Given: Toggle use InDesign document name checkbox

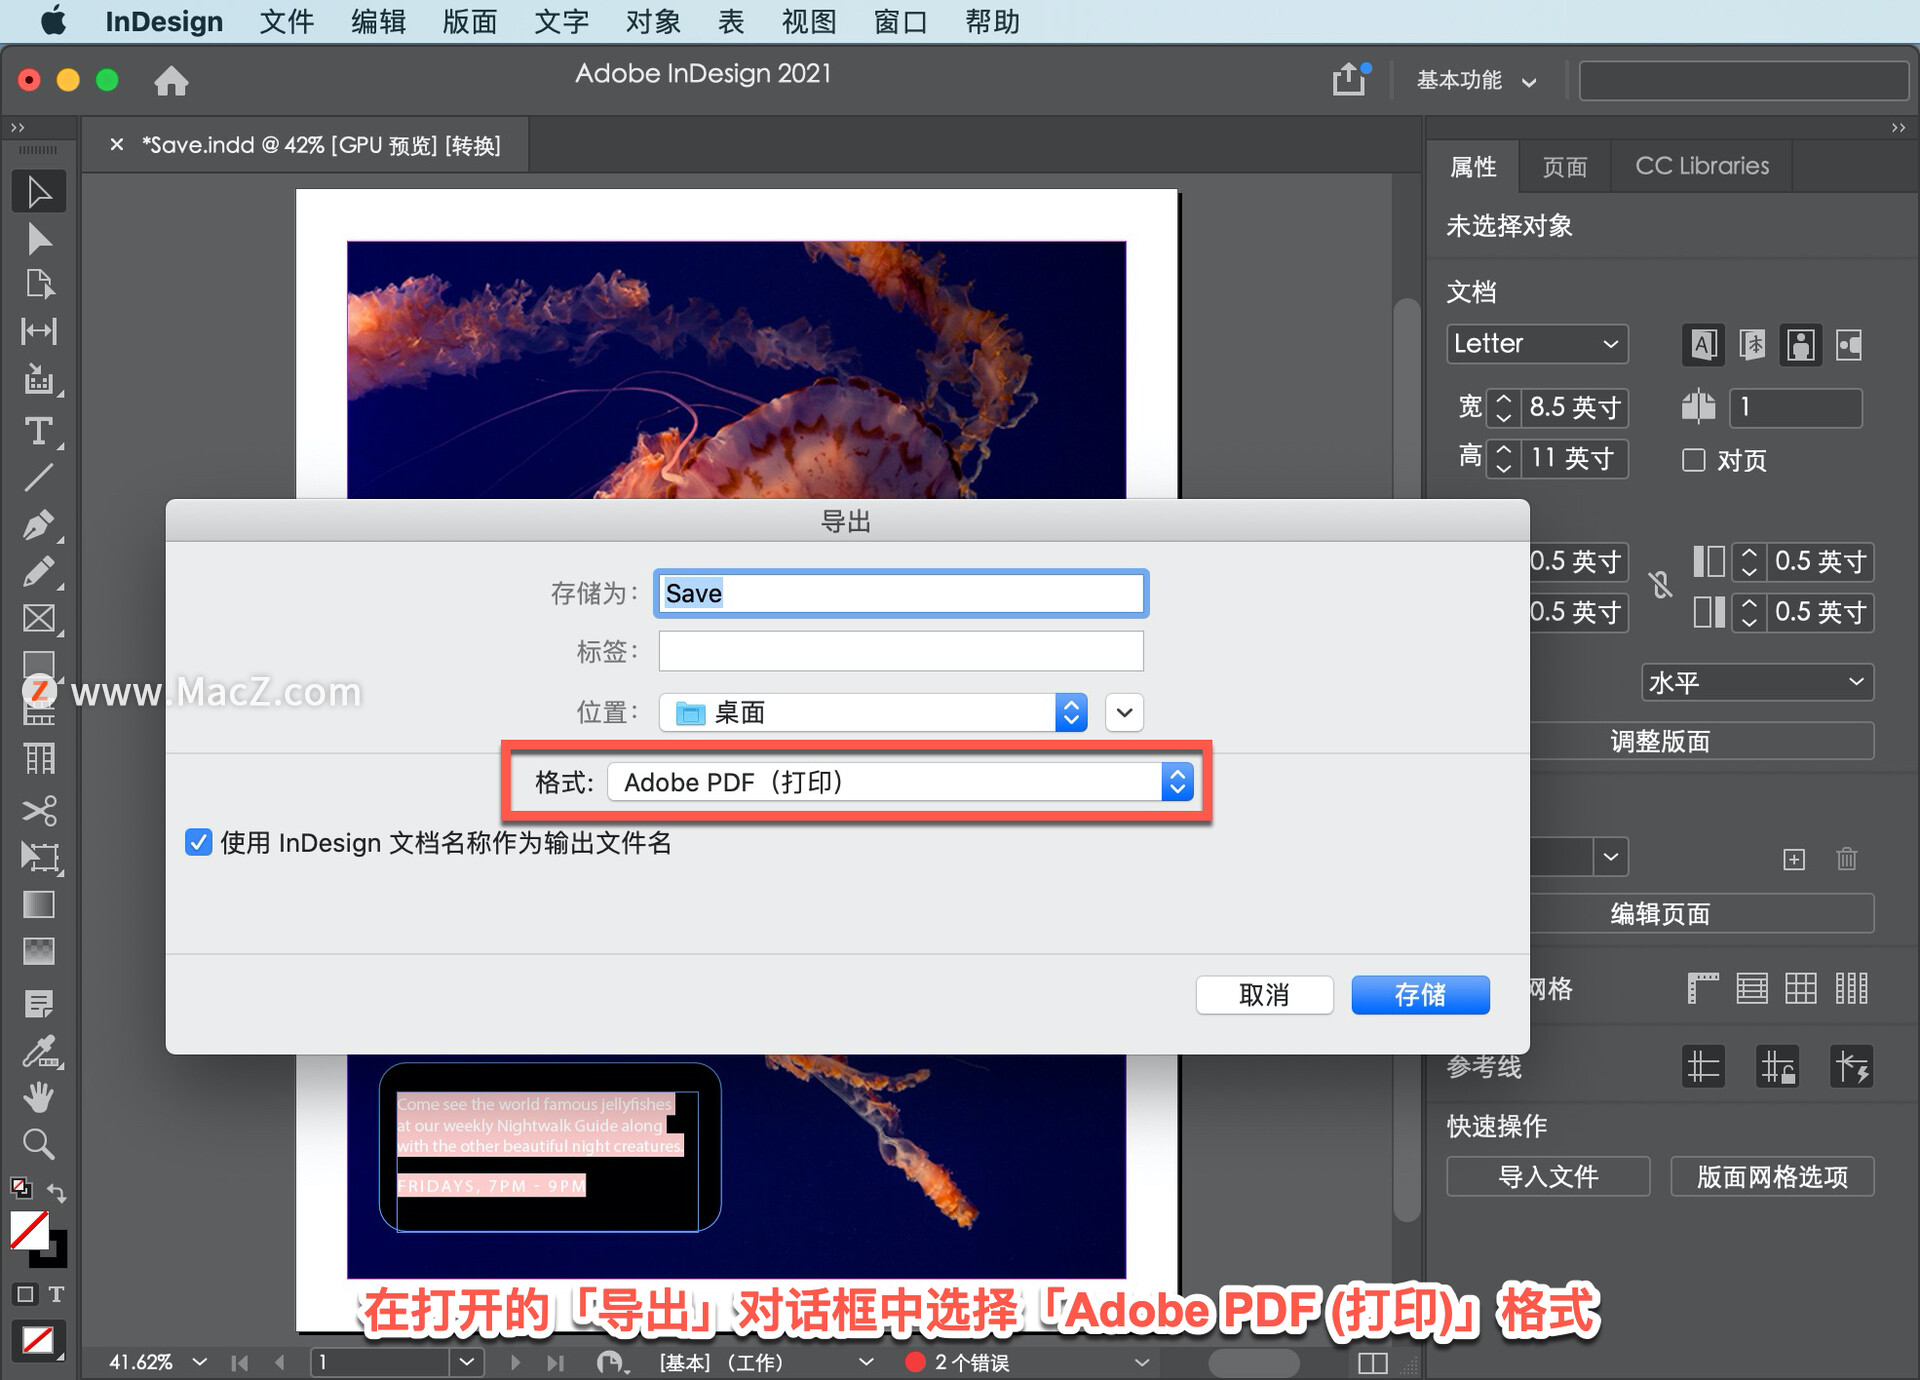Looking at the screenshot, I should pyautogui.click(x=198, y=842).
